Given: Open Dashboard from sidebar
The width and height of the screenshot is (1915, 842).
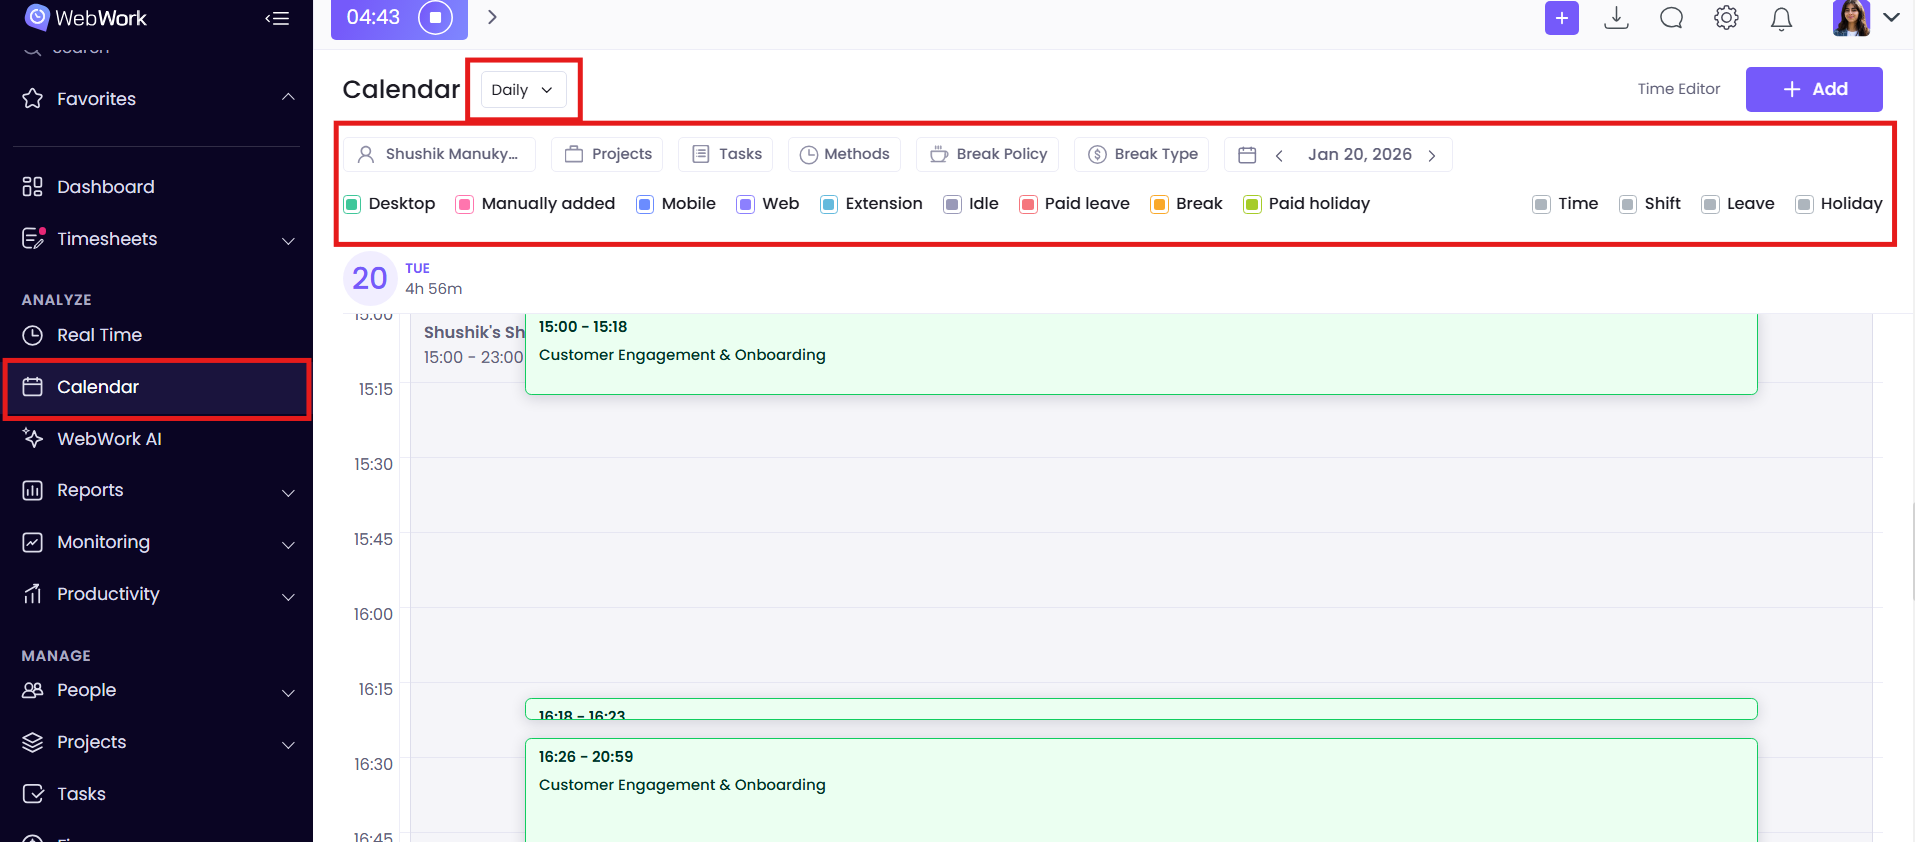Looking at the screenshot, I should (105, 187).
